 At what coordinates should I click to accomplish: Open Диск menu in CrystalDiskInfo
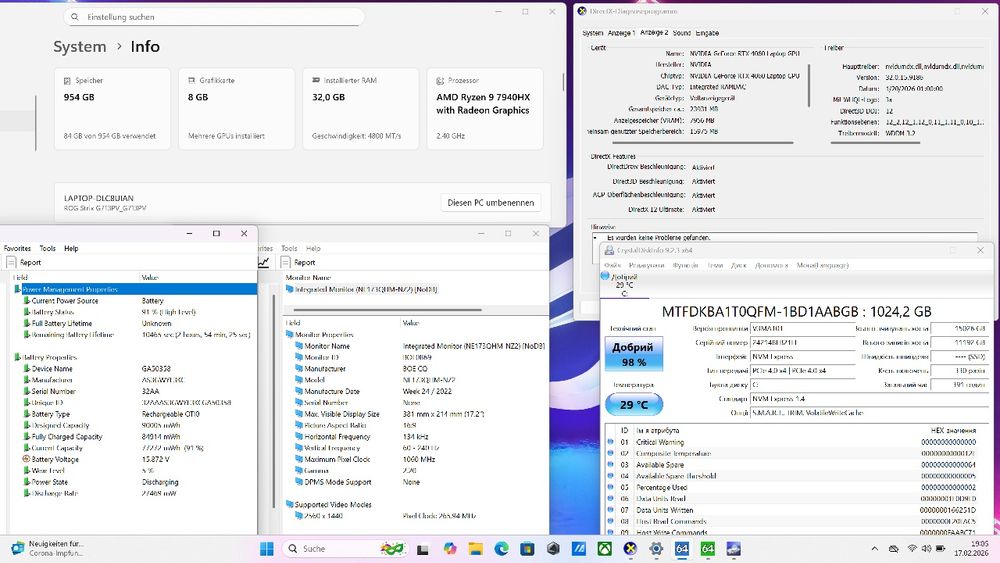[739, 265]
